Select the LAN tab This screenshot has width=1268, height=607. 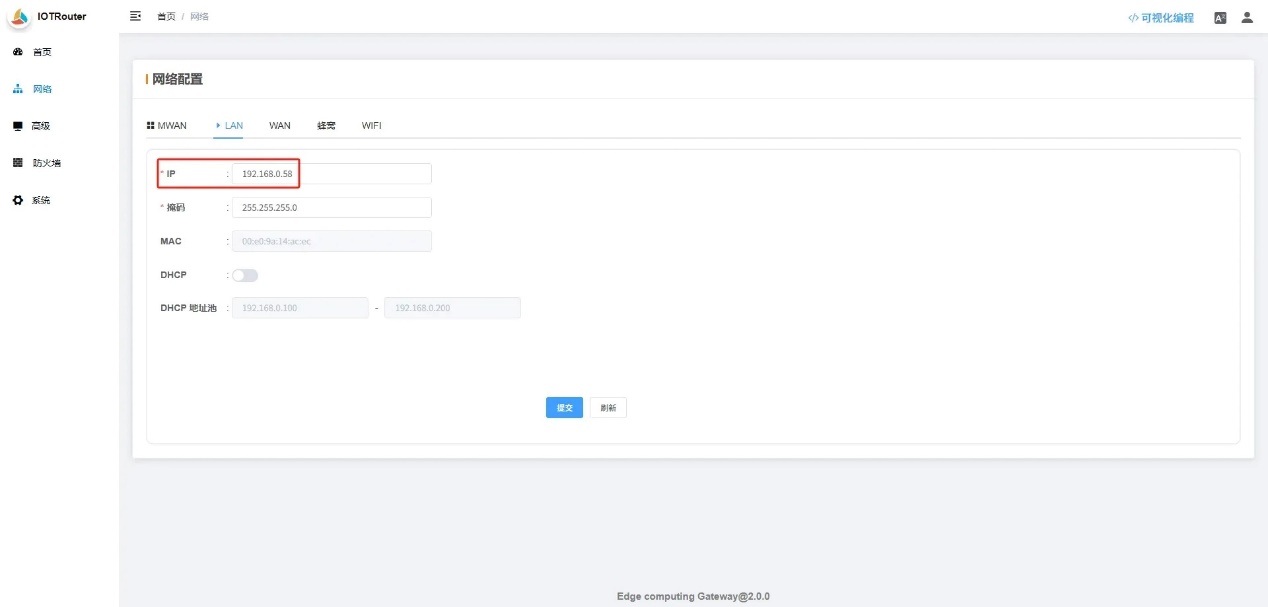(232, 126)
